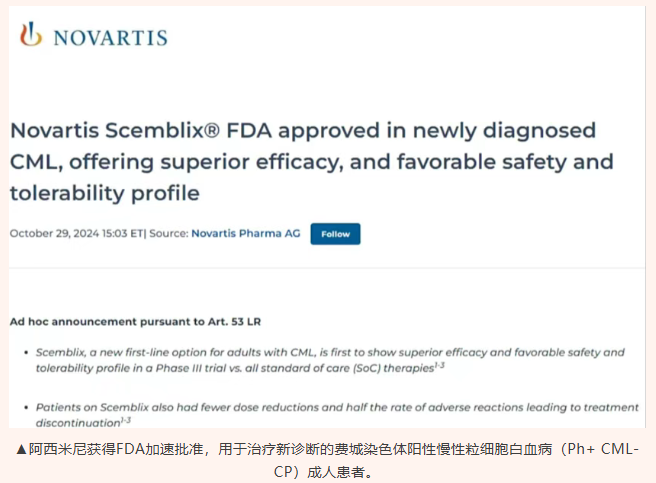
Task: Open the superscript reference after 'discontinuation'
Action: [x=125, y=418]
